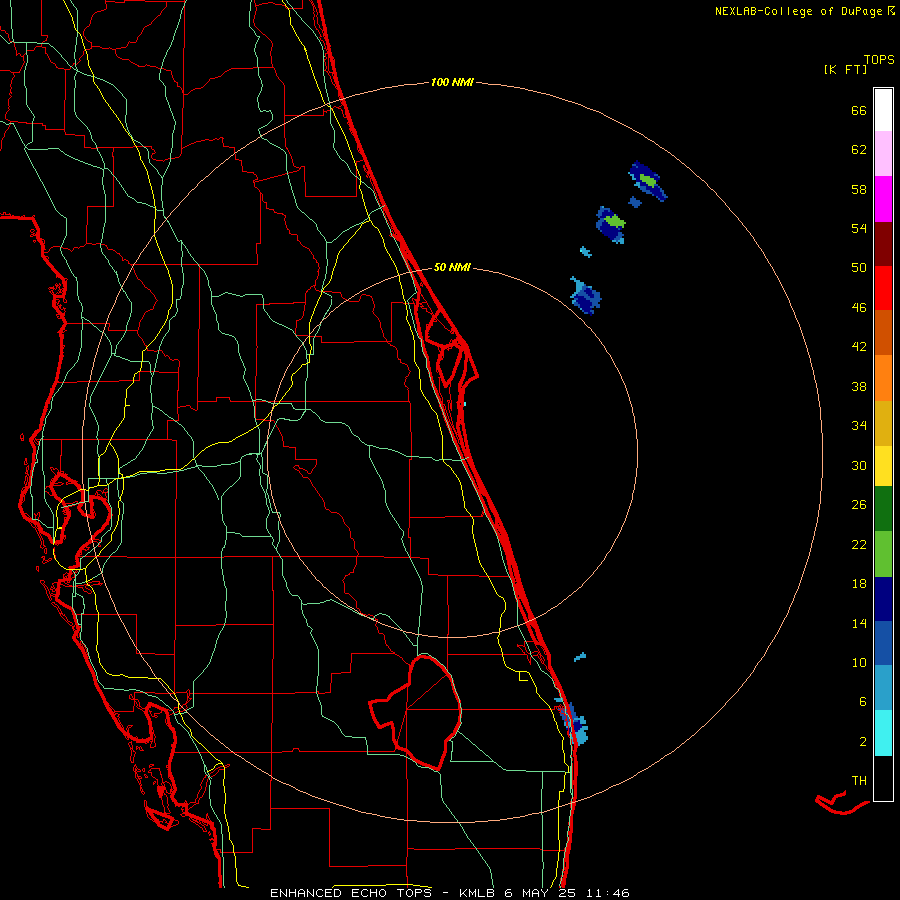The image size is (900, 900).
Task: Click the 'NEXLAB-College of DuPage' credit text
Action: pyautogui.click(x=798, y=11)
